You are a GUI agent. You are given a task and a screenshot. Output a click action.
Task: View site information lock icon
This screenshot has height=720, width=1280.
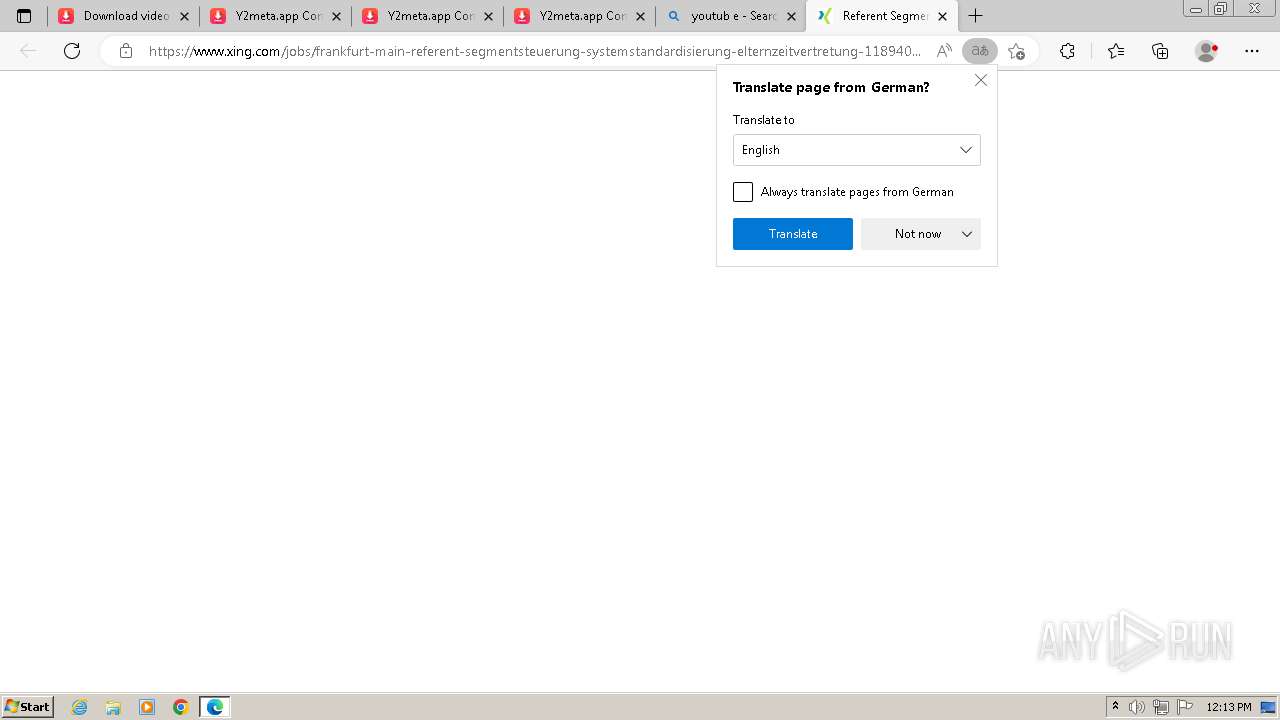[126, 51]
